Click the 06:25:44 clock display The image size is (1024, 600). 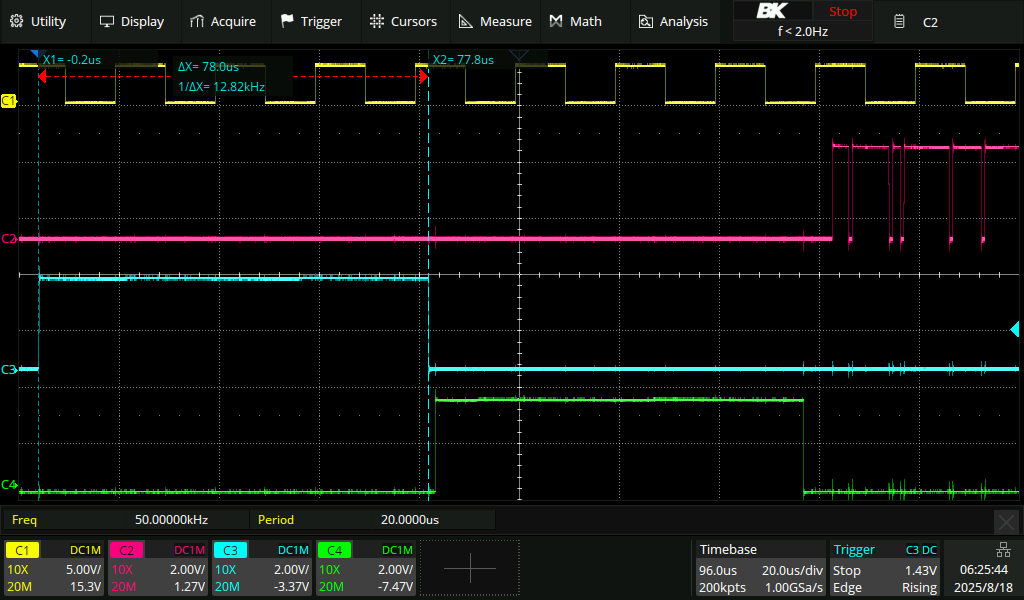point(984,570)
